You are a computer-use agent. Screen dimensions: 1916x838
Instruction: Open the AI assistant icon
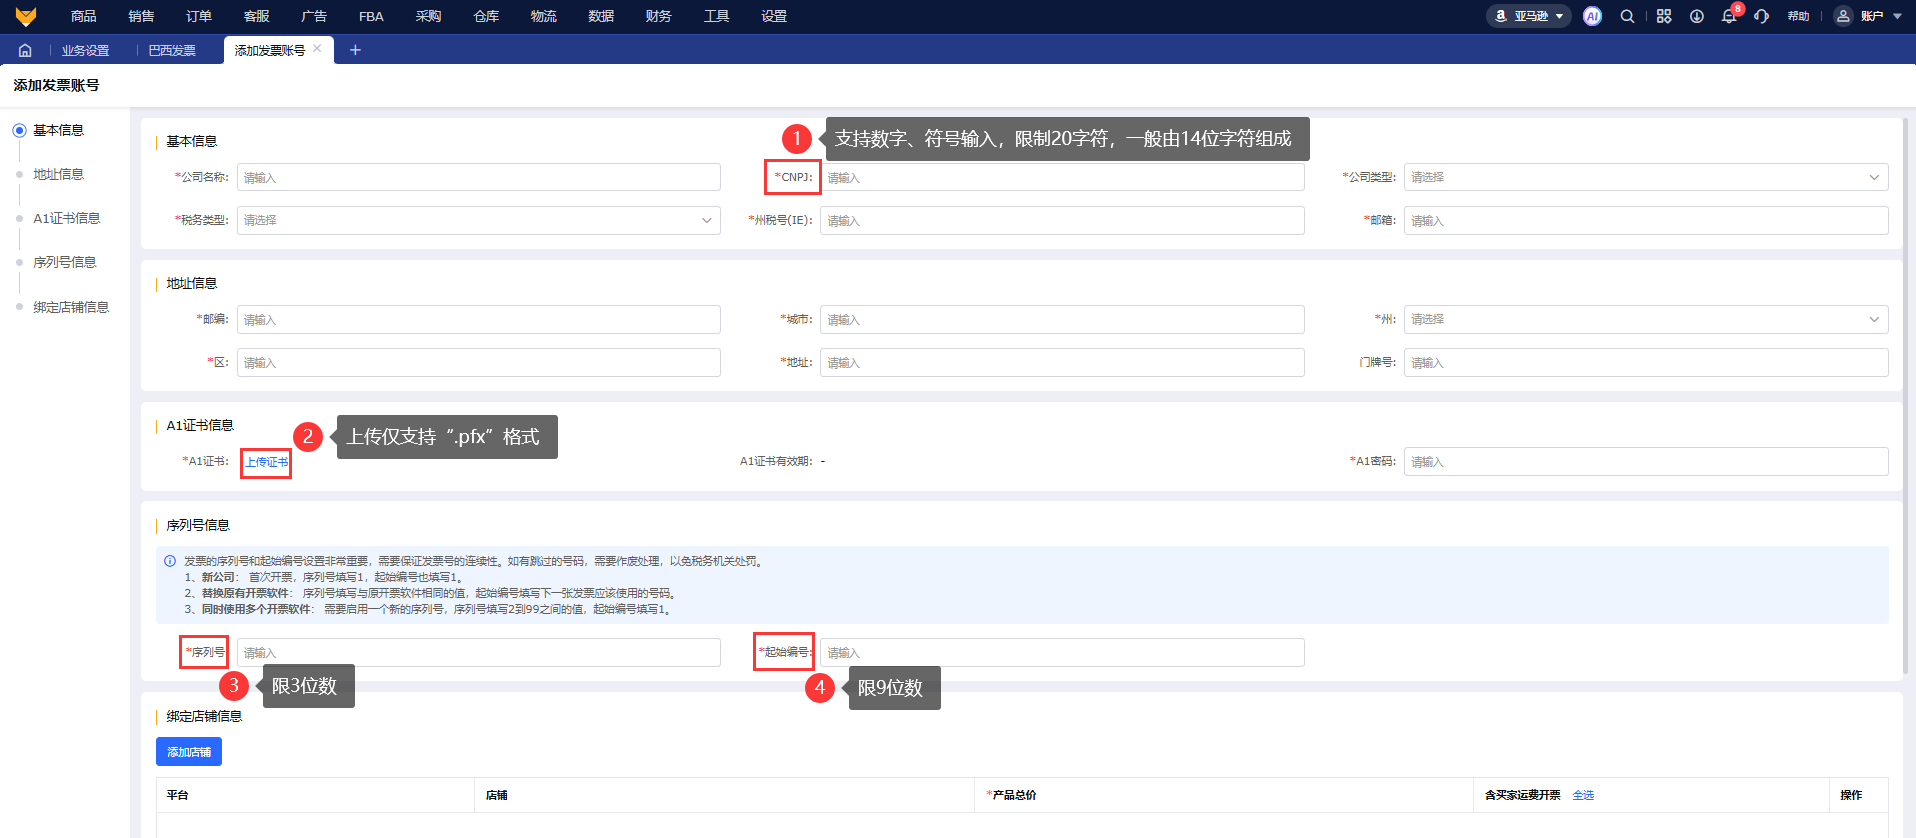click(x=1592, y=16)
